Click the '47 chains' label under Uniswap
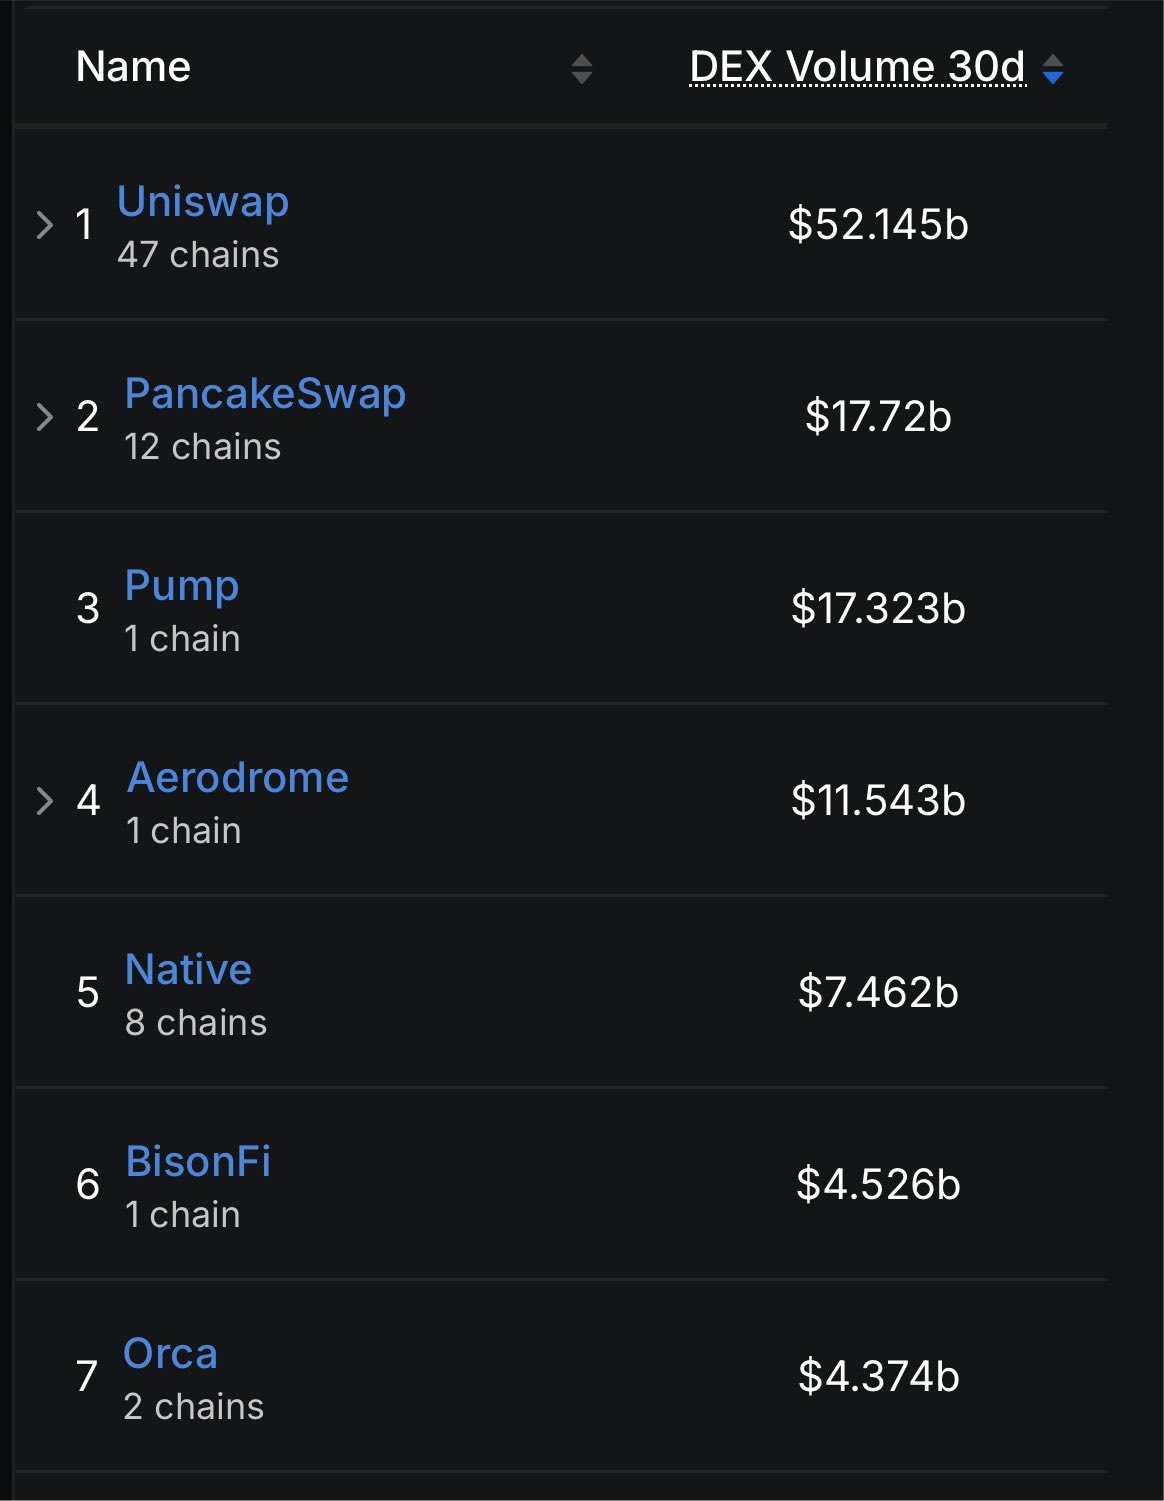 coord(198,255)
